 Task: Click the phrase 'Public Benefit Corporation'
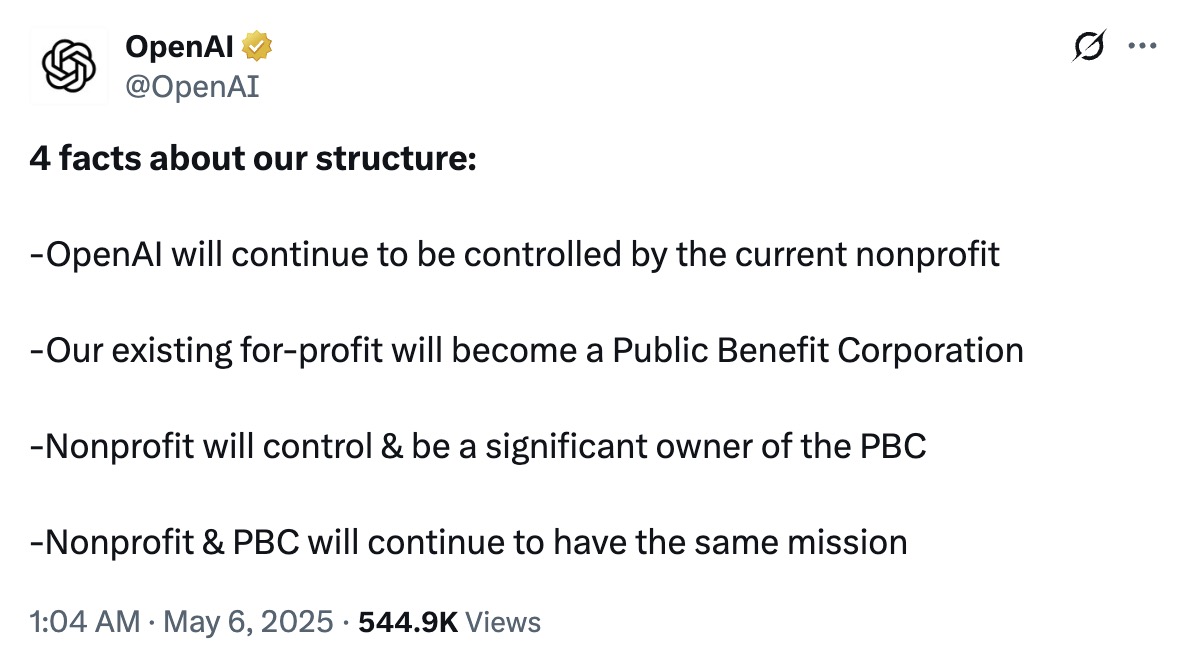coord(817,351)
